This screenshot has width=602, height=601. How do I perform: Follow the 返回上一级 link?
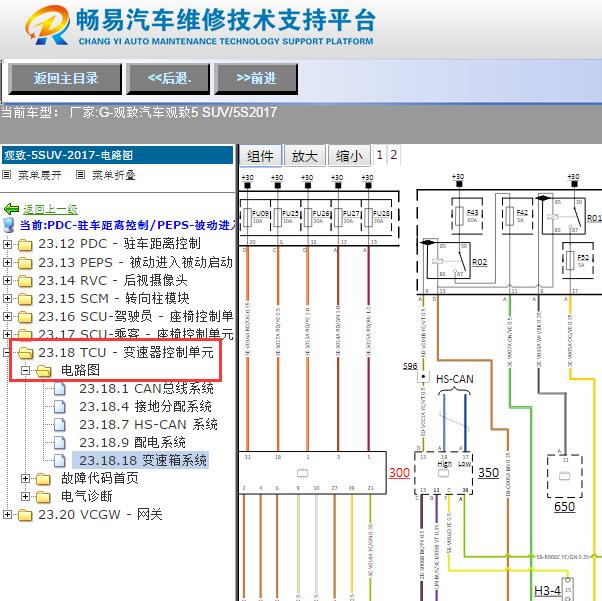[50, 209]
